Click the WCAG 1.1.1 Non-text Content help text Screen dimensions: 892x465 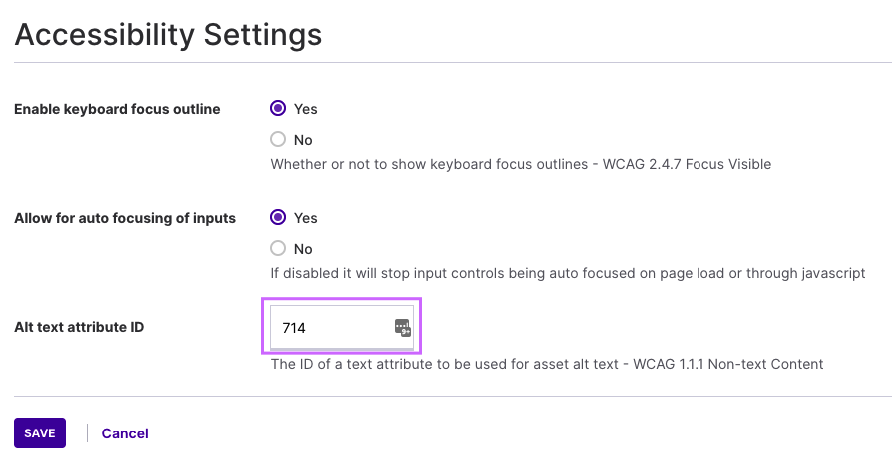(x=547, y=364)
